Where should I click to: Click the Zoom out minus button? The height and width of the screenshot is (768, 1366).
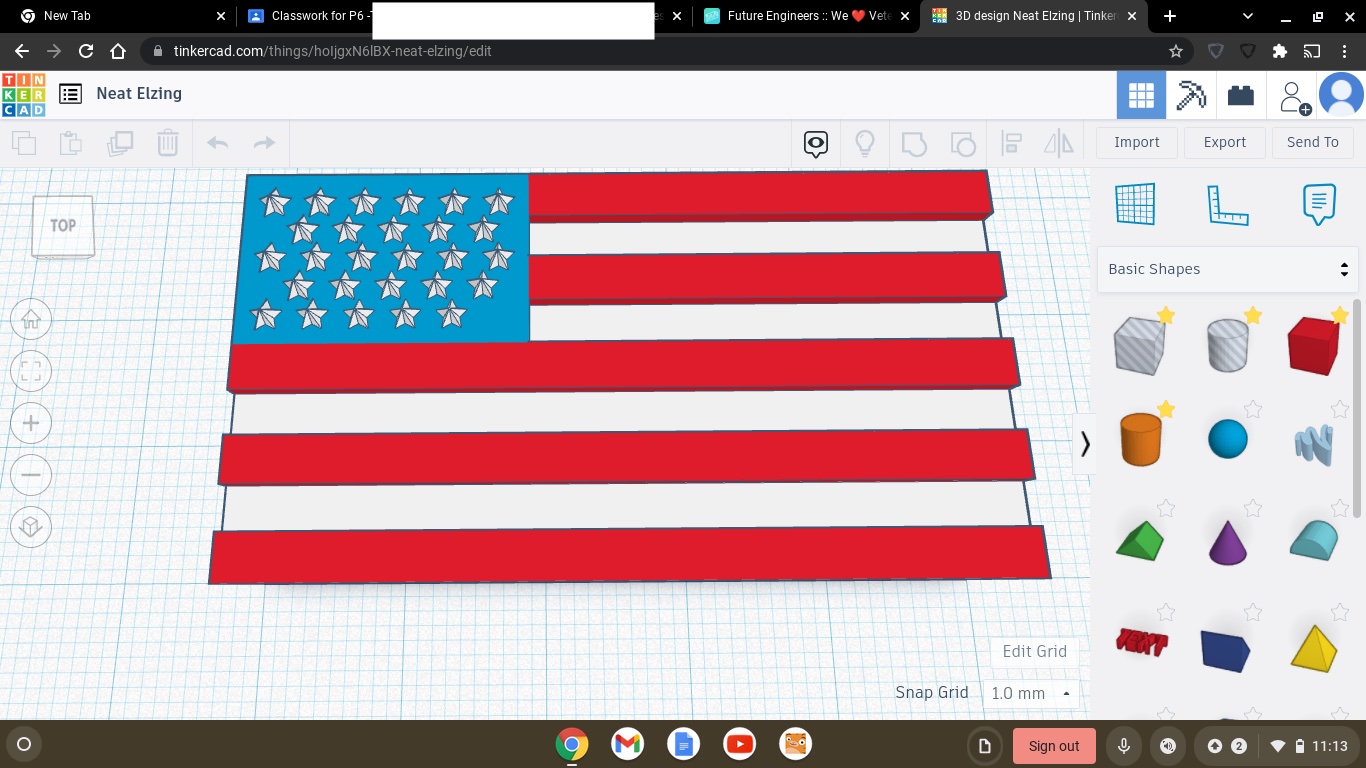tap(31, 475)
